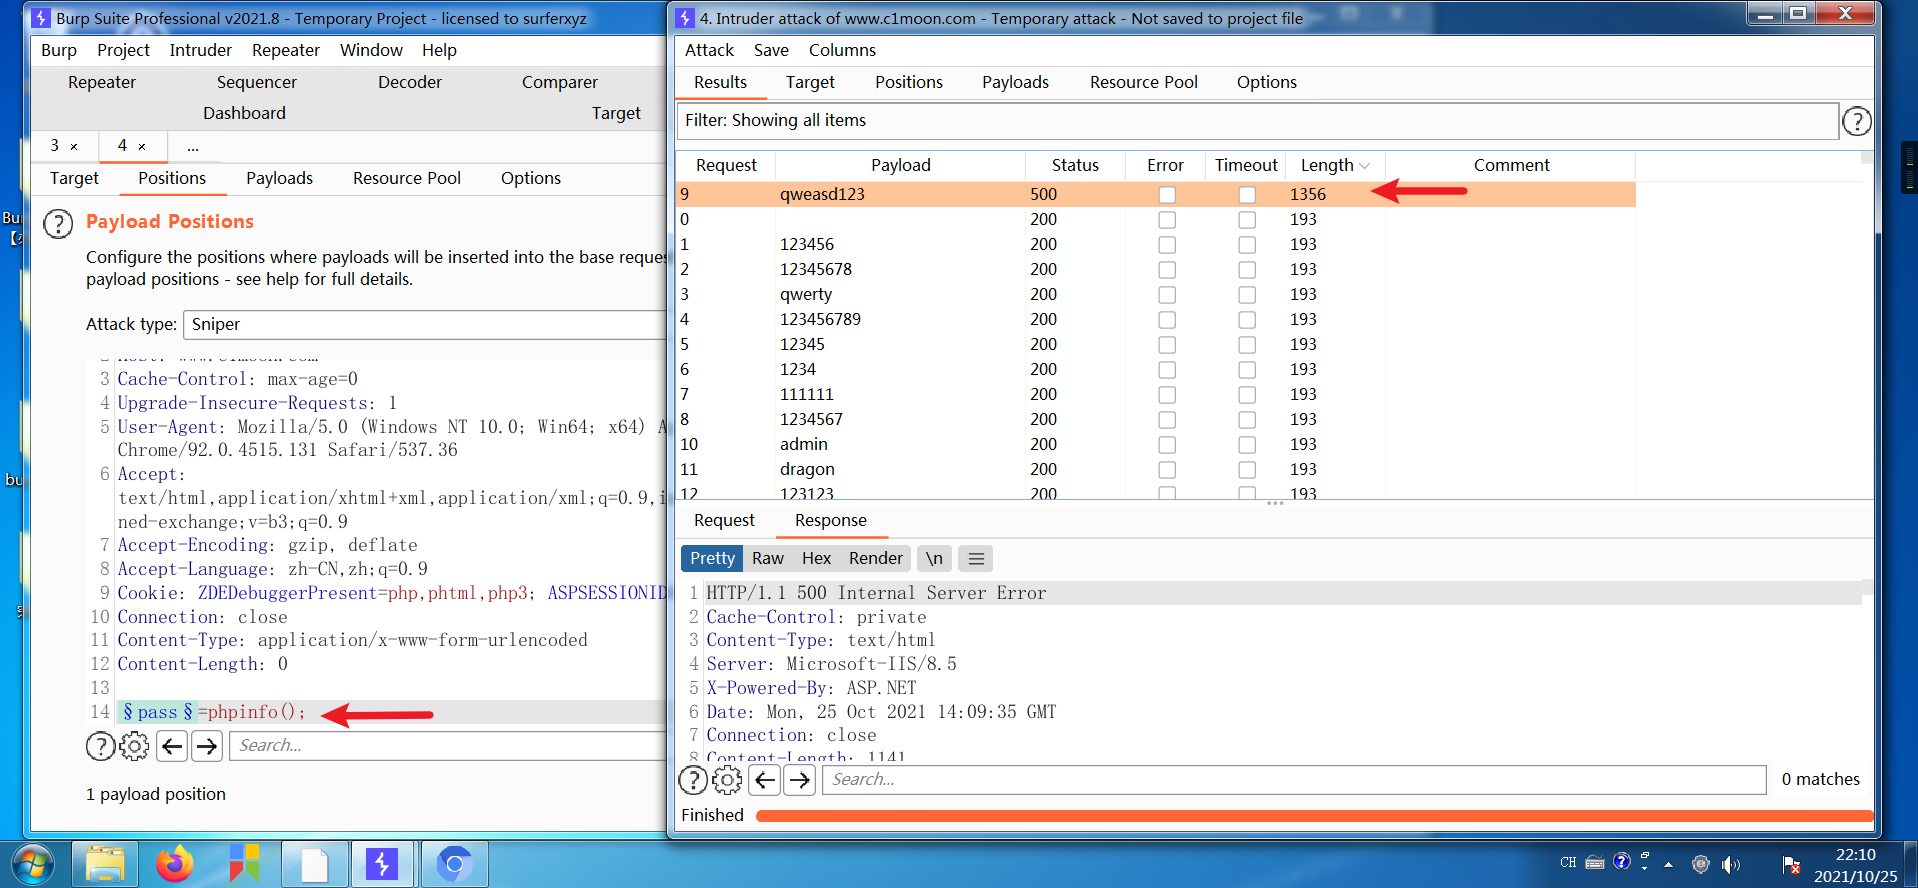
Task: Open the Intruder menu in Burp menubar
Action: point(200,50)
